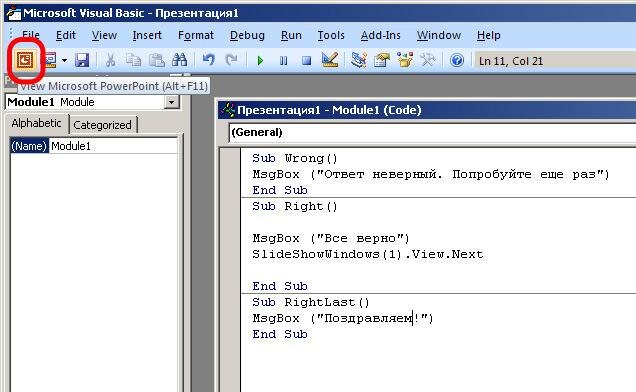Switch to the Alphabetic tab

(37, 123)
